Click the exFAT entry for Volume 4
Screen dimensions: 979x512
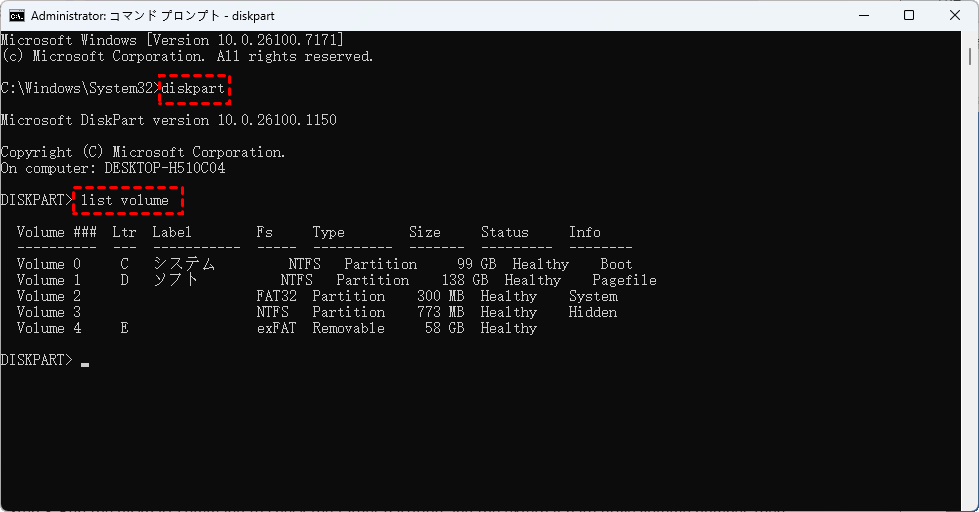coord(276,328)
